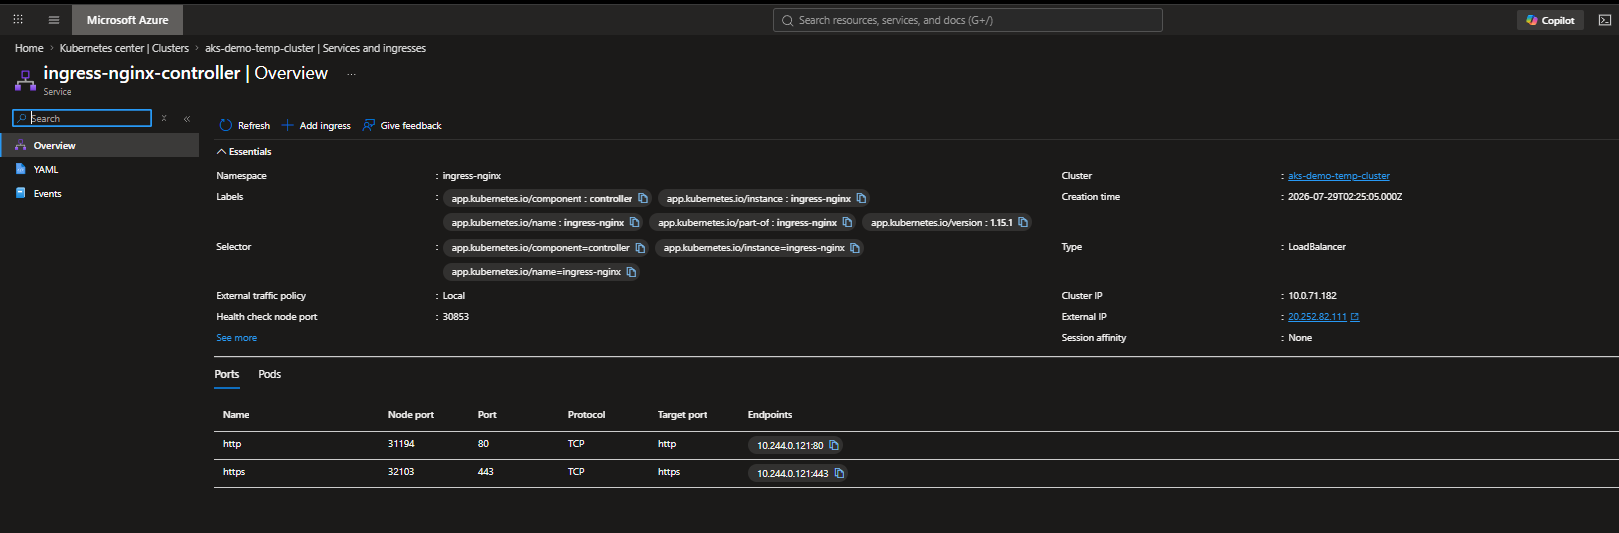
Task: Copy the name : ingress-nginx label
Action: pos(634,222)
